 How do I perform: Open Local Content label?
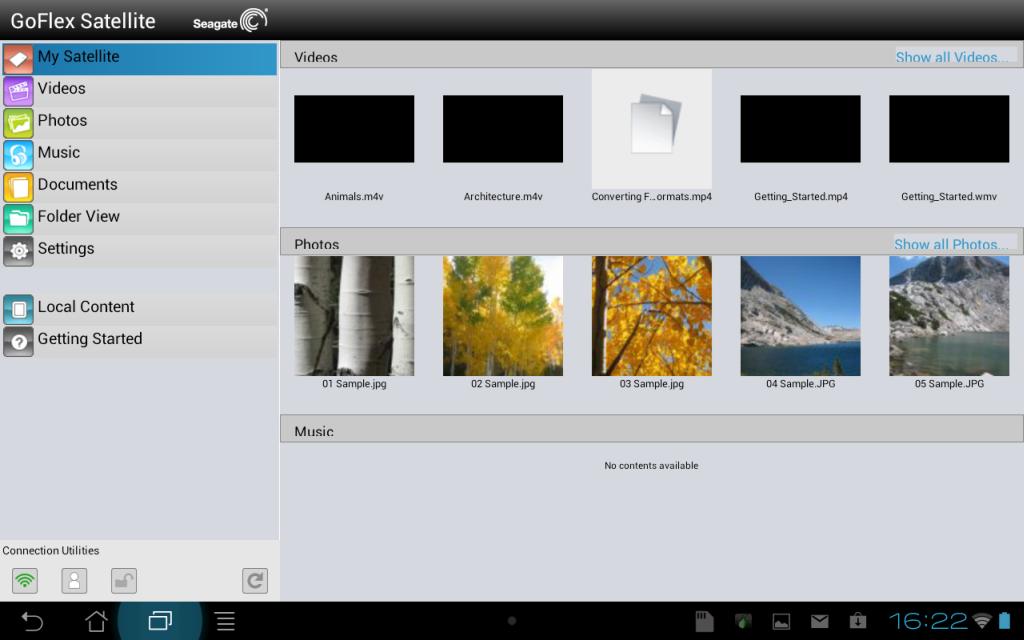click(x=86, y=306)
